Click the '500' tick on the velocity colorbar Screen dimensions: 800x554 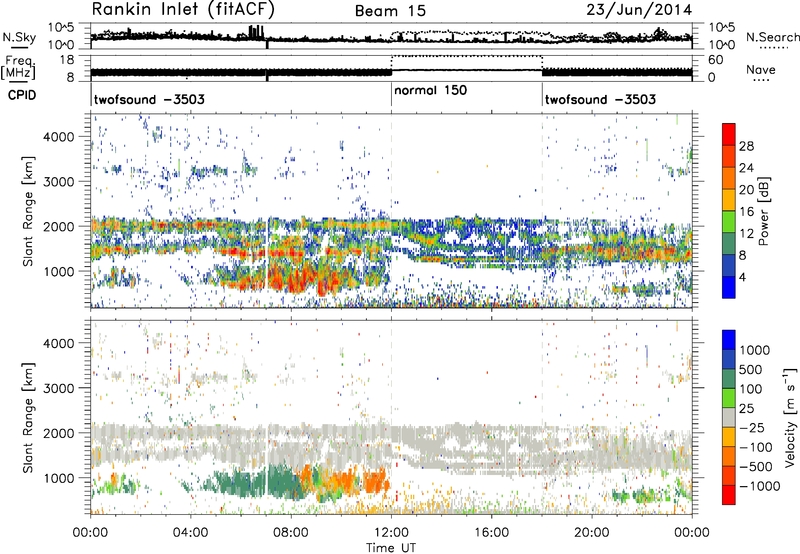click(750, 370)
